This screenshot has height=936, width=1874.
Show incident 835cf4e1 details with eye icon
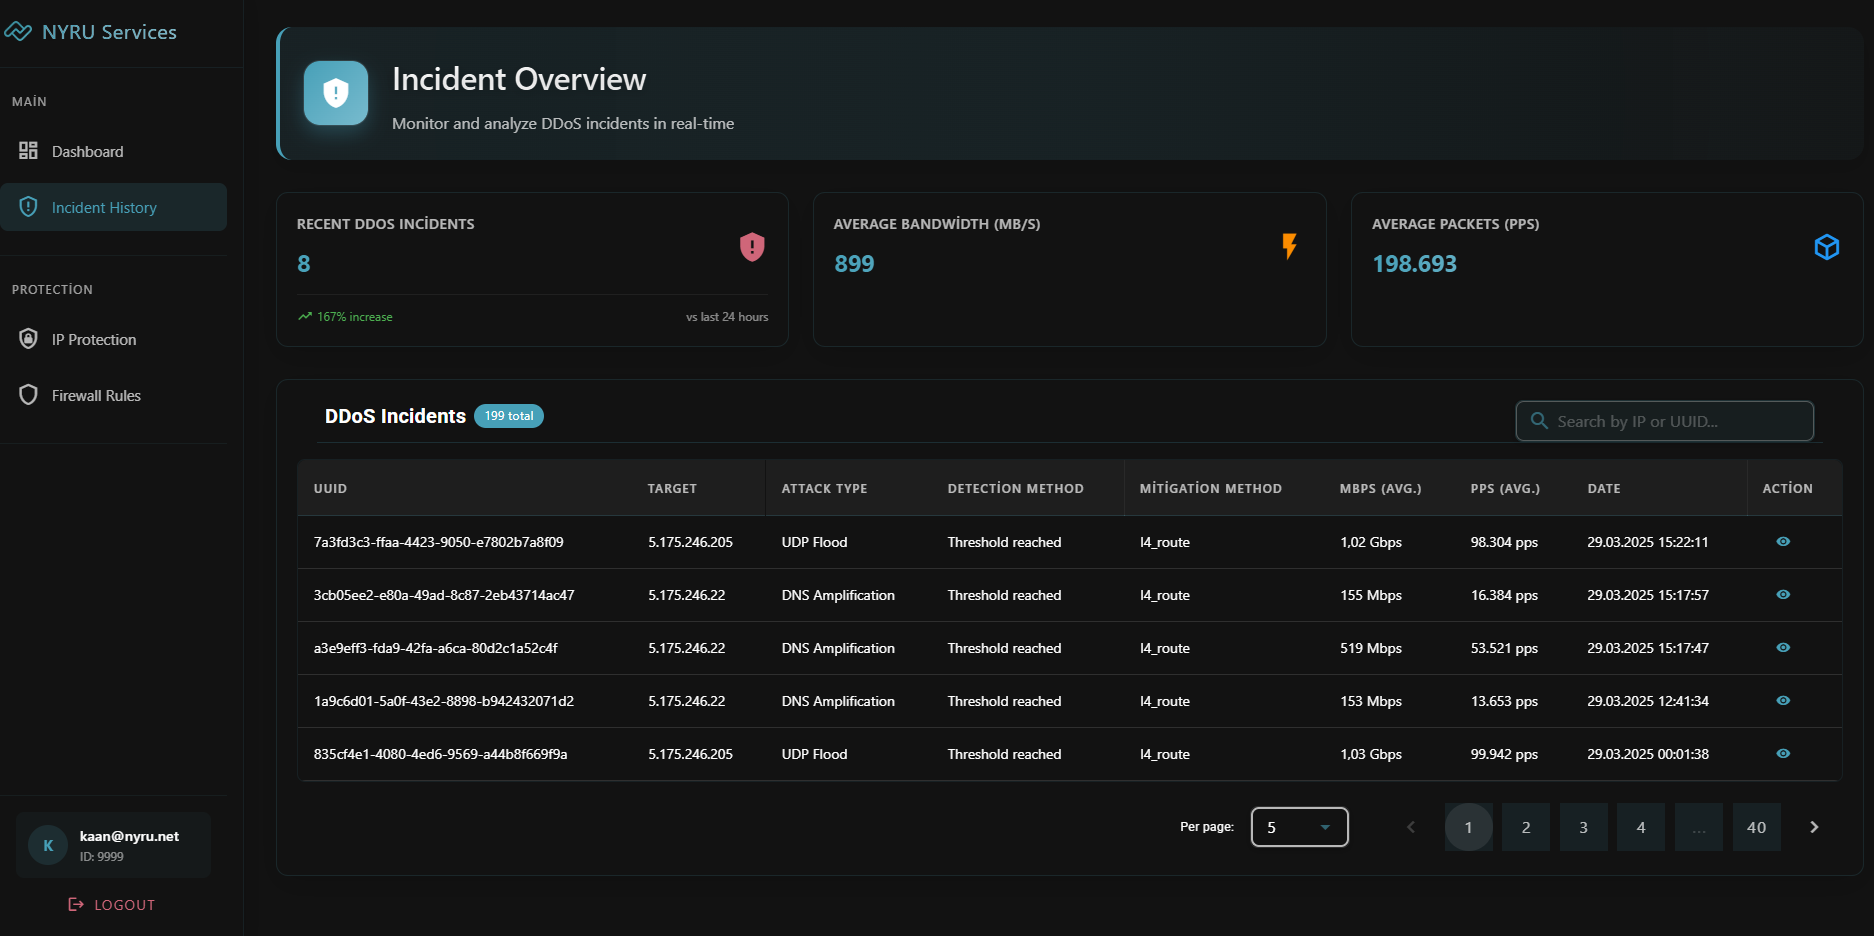[x=1783, y=754]
